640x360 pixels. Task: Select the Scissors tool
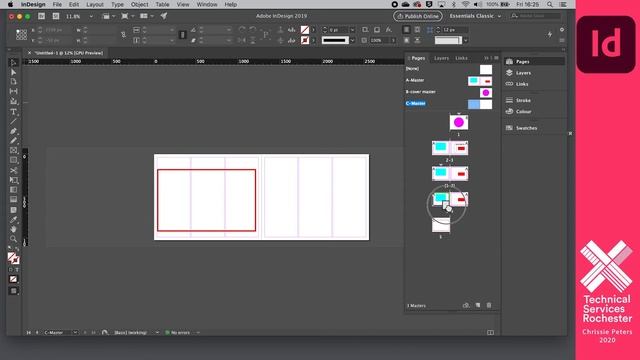[x=13, y=170]
